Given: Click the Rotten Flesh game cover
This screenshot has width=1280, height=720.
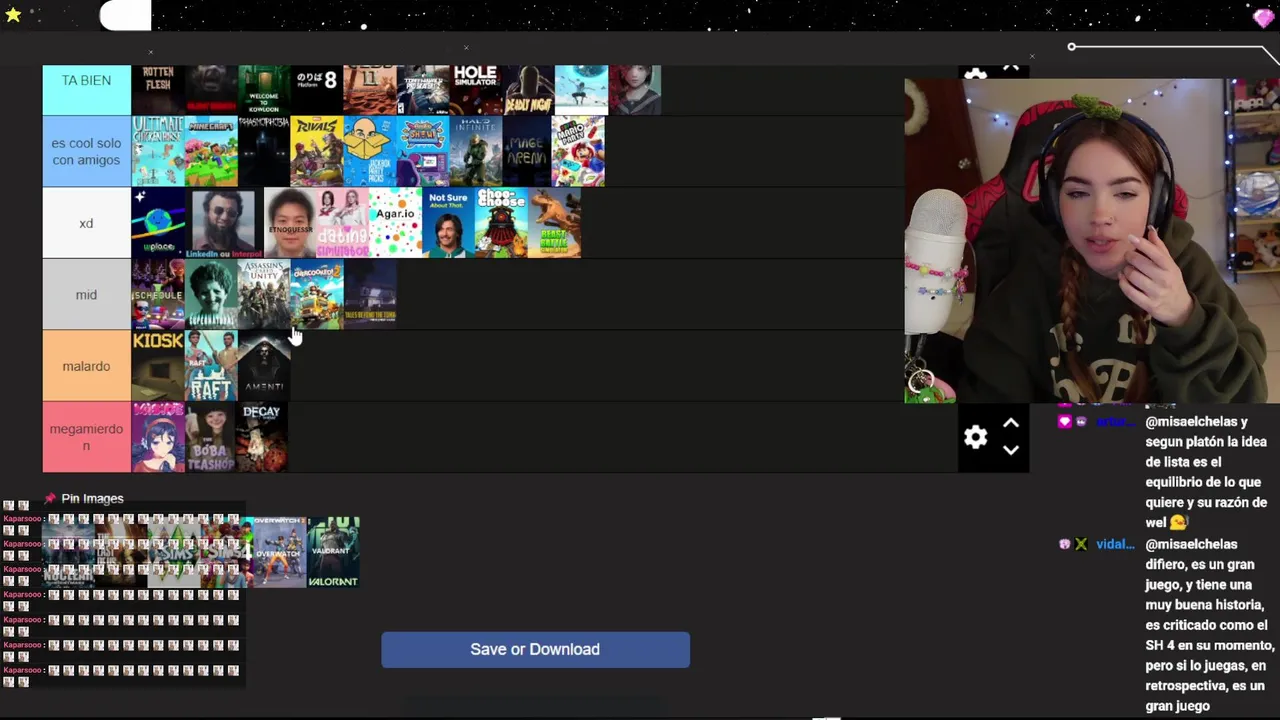Looking at the screenshot, I should (158, 90).
